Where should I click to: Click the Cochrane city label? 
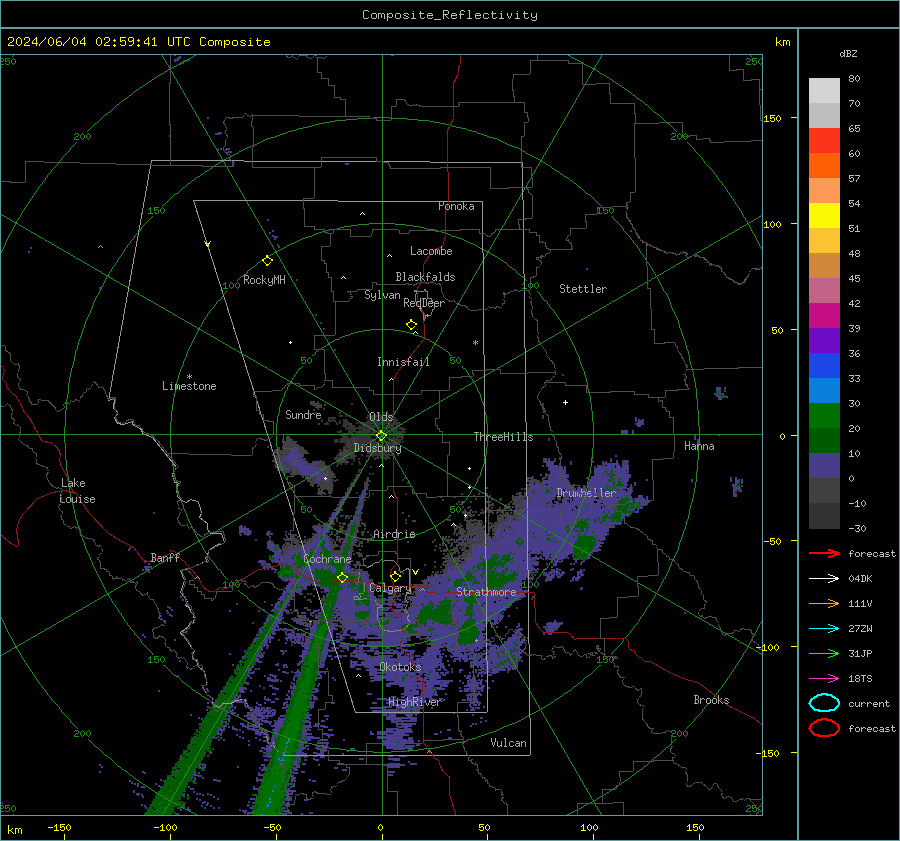[327, 559]
